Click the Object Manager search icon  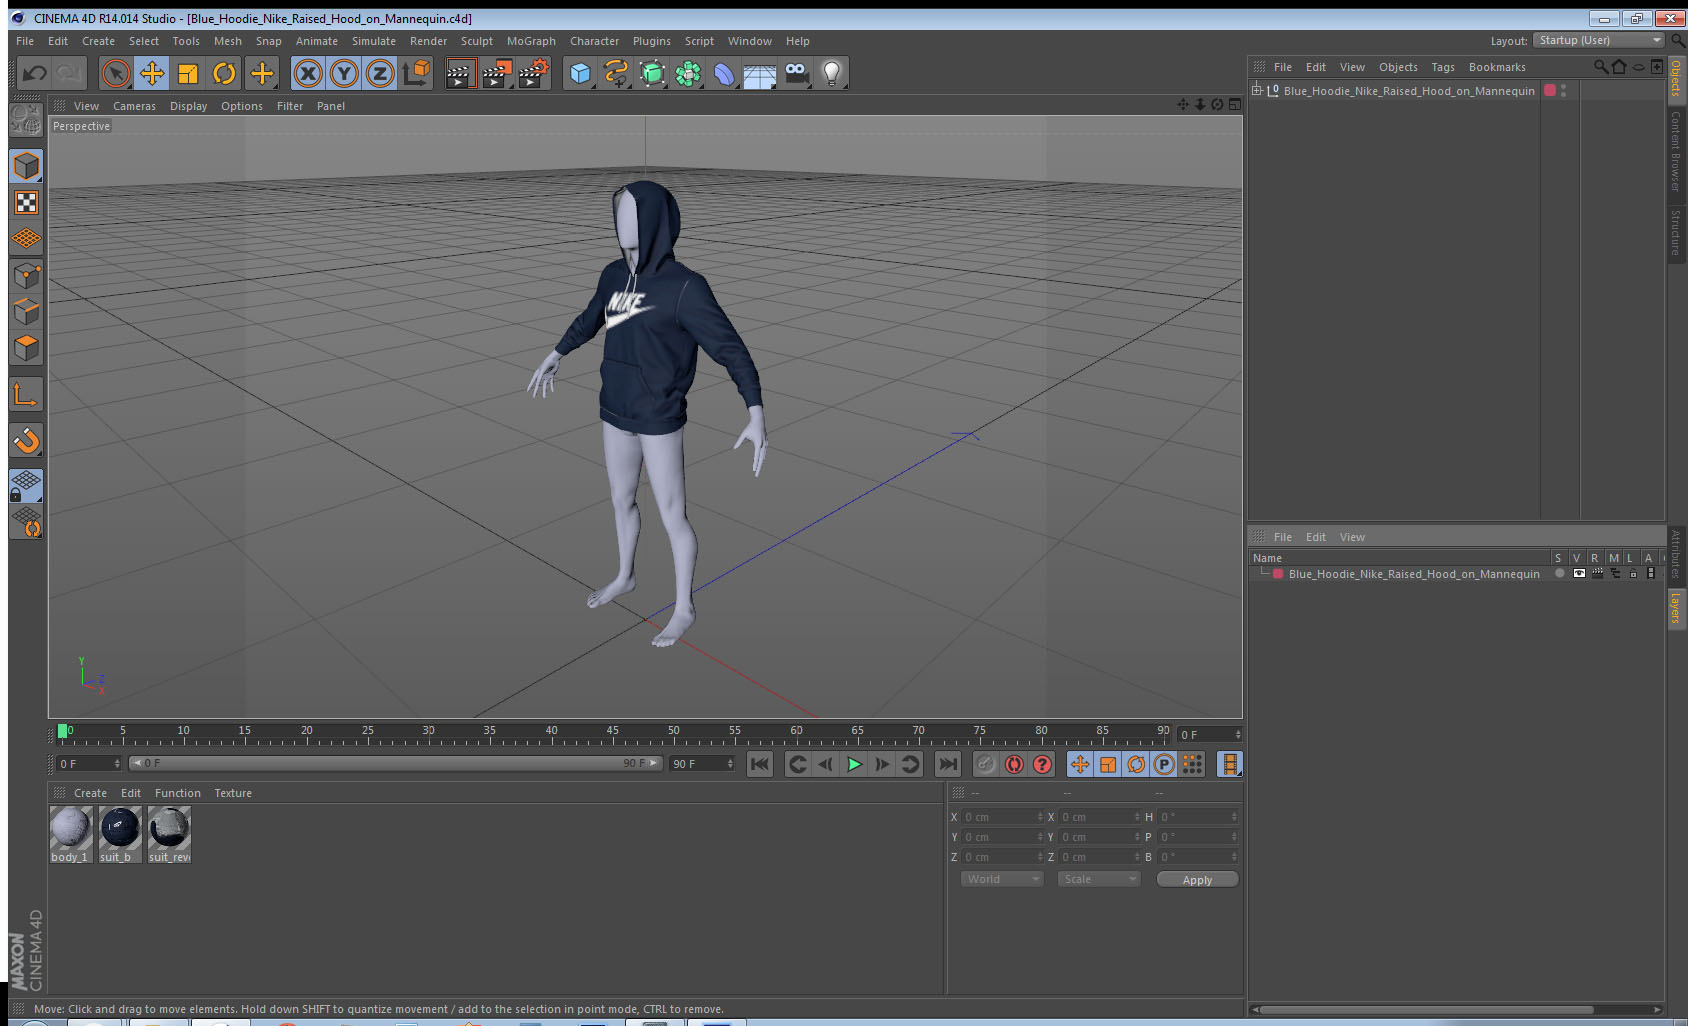[x=1600, y=67]
